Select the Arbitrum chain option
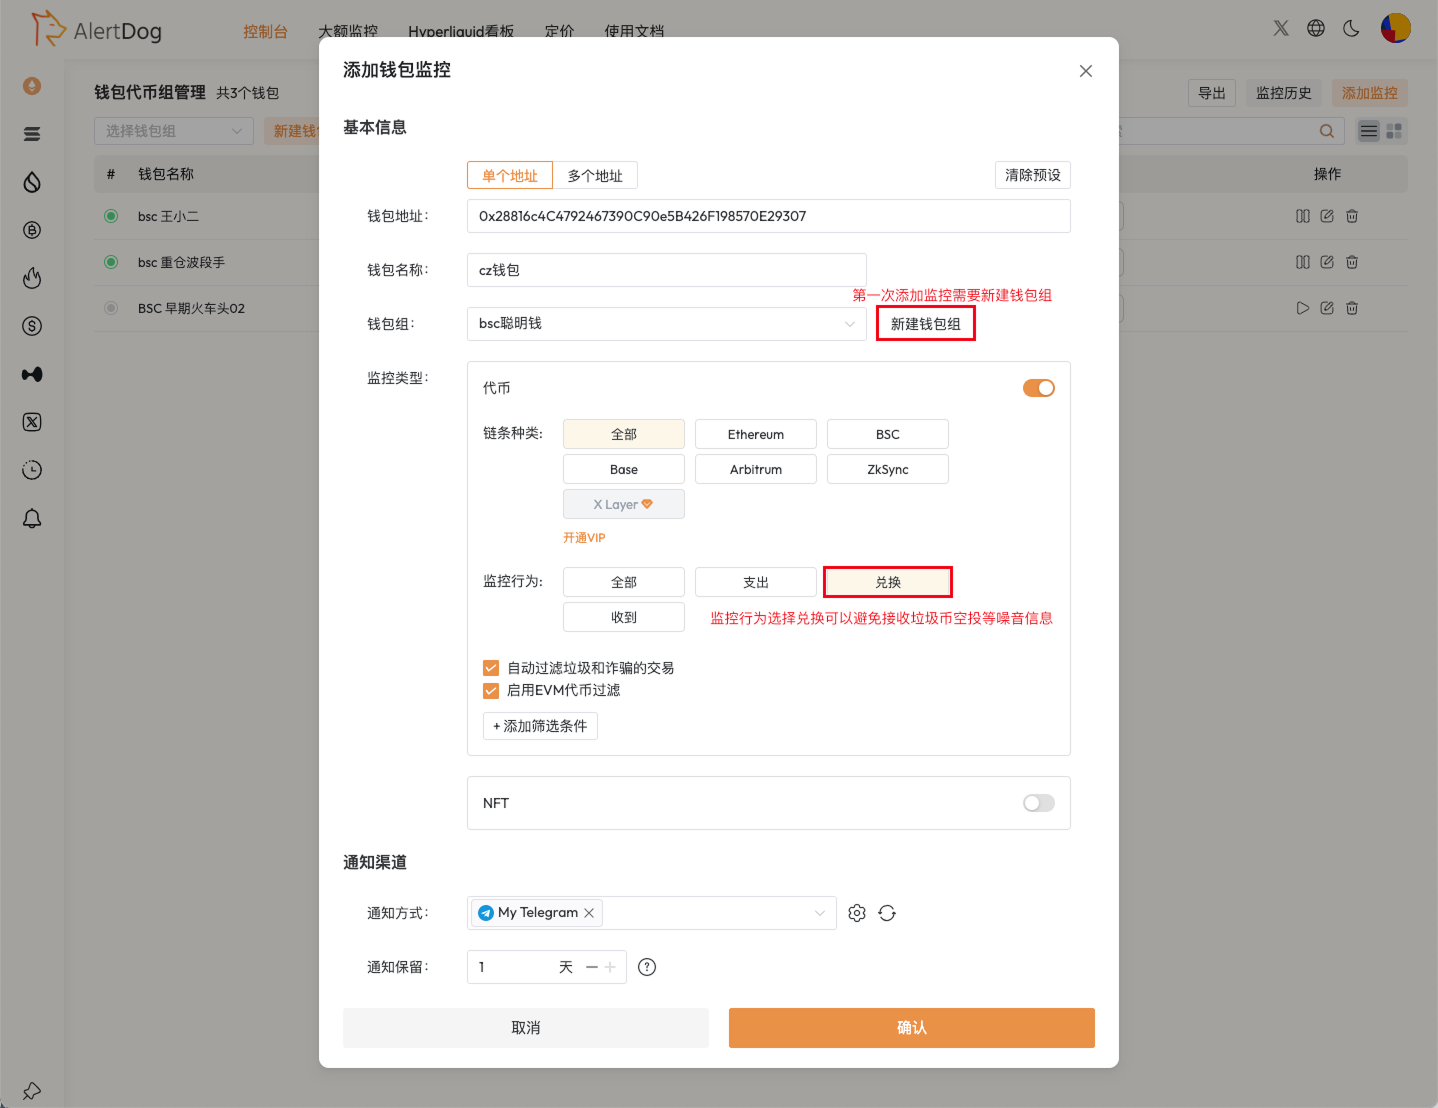 click(756, 469)
